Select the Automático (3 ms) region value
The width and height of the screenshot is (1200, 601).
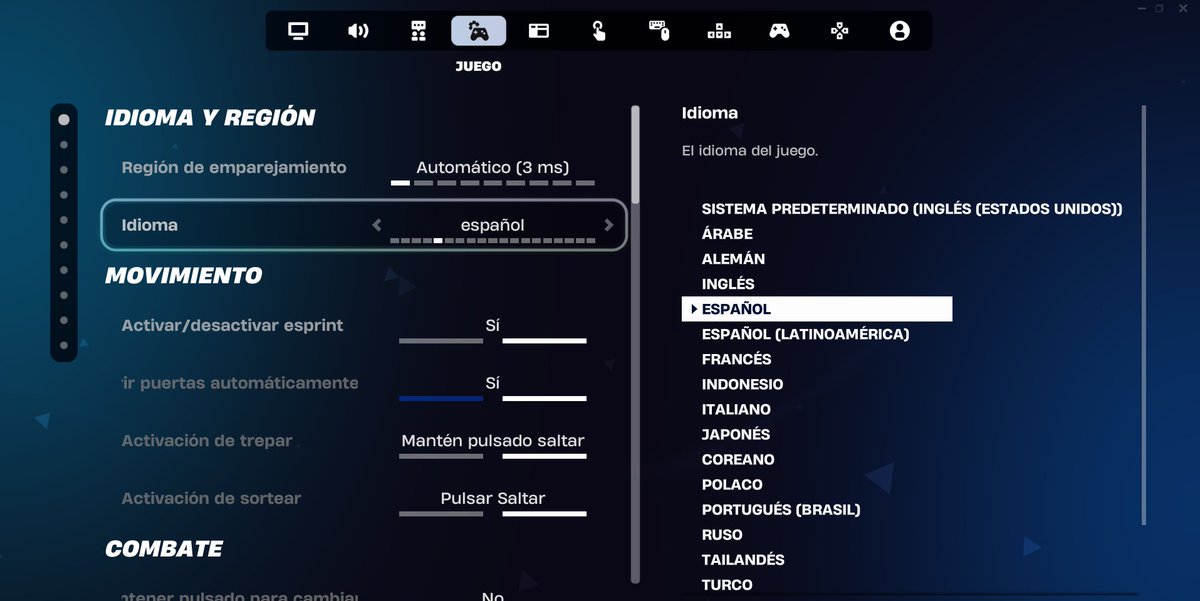coord(493,168)
